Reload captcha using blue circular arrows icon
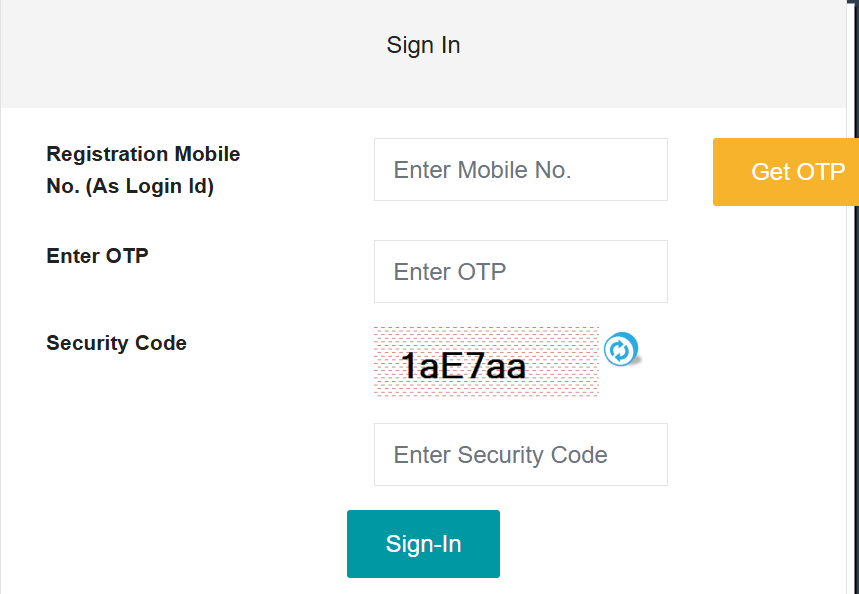 621,349
